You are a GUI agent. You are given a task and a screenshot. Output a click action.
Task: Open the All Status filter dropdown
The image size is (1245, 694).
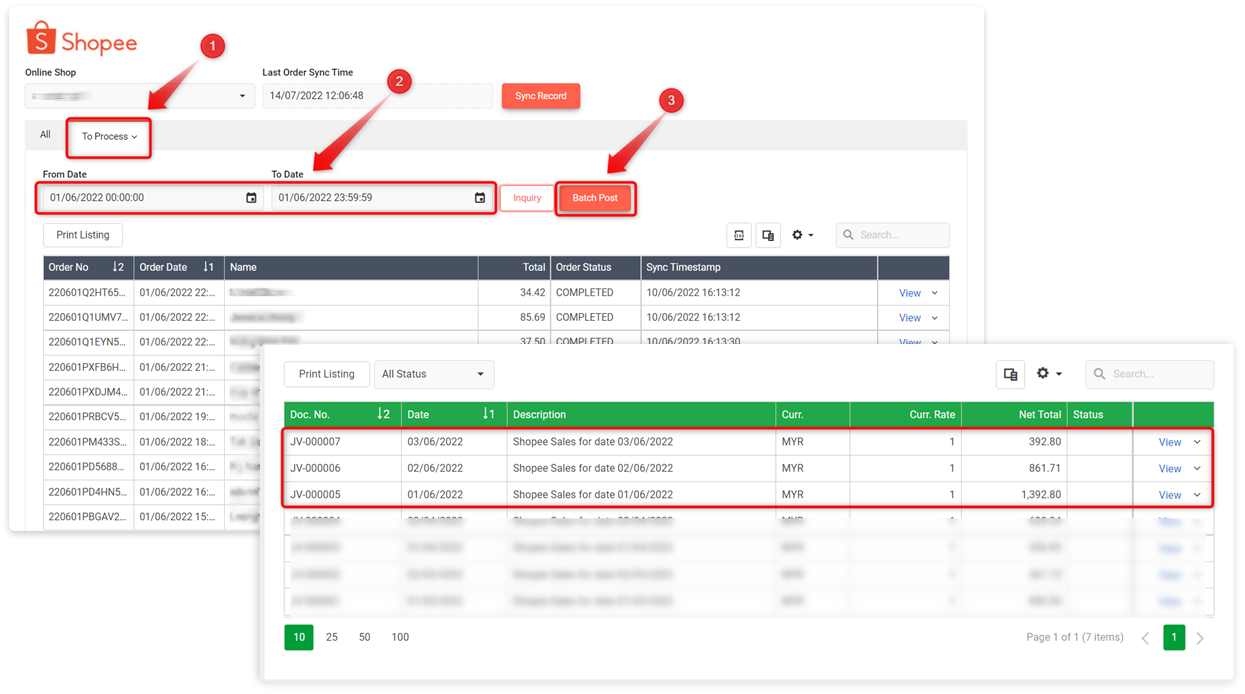[x=433, y=374]
